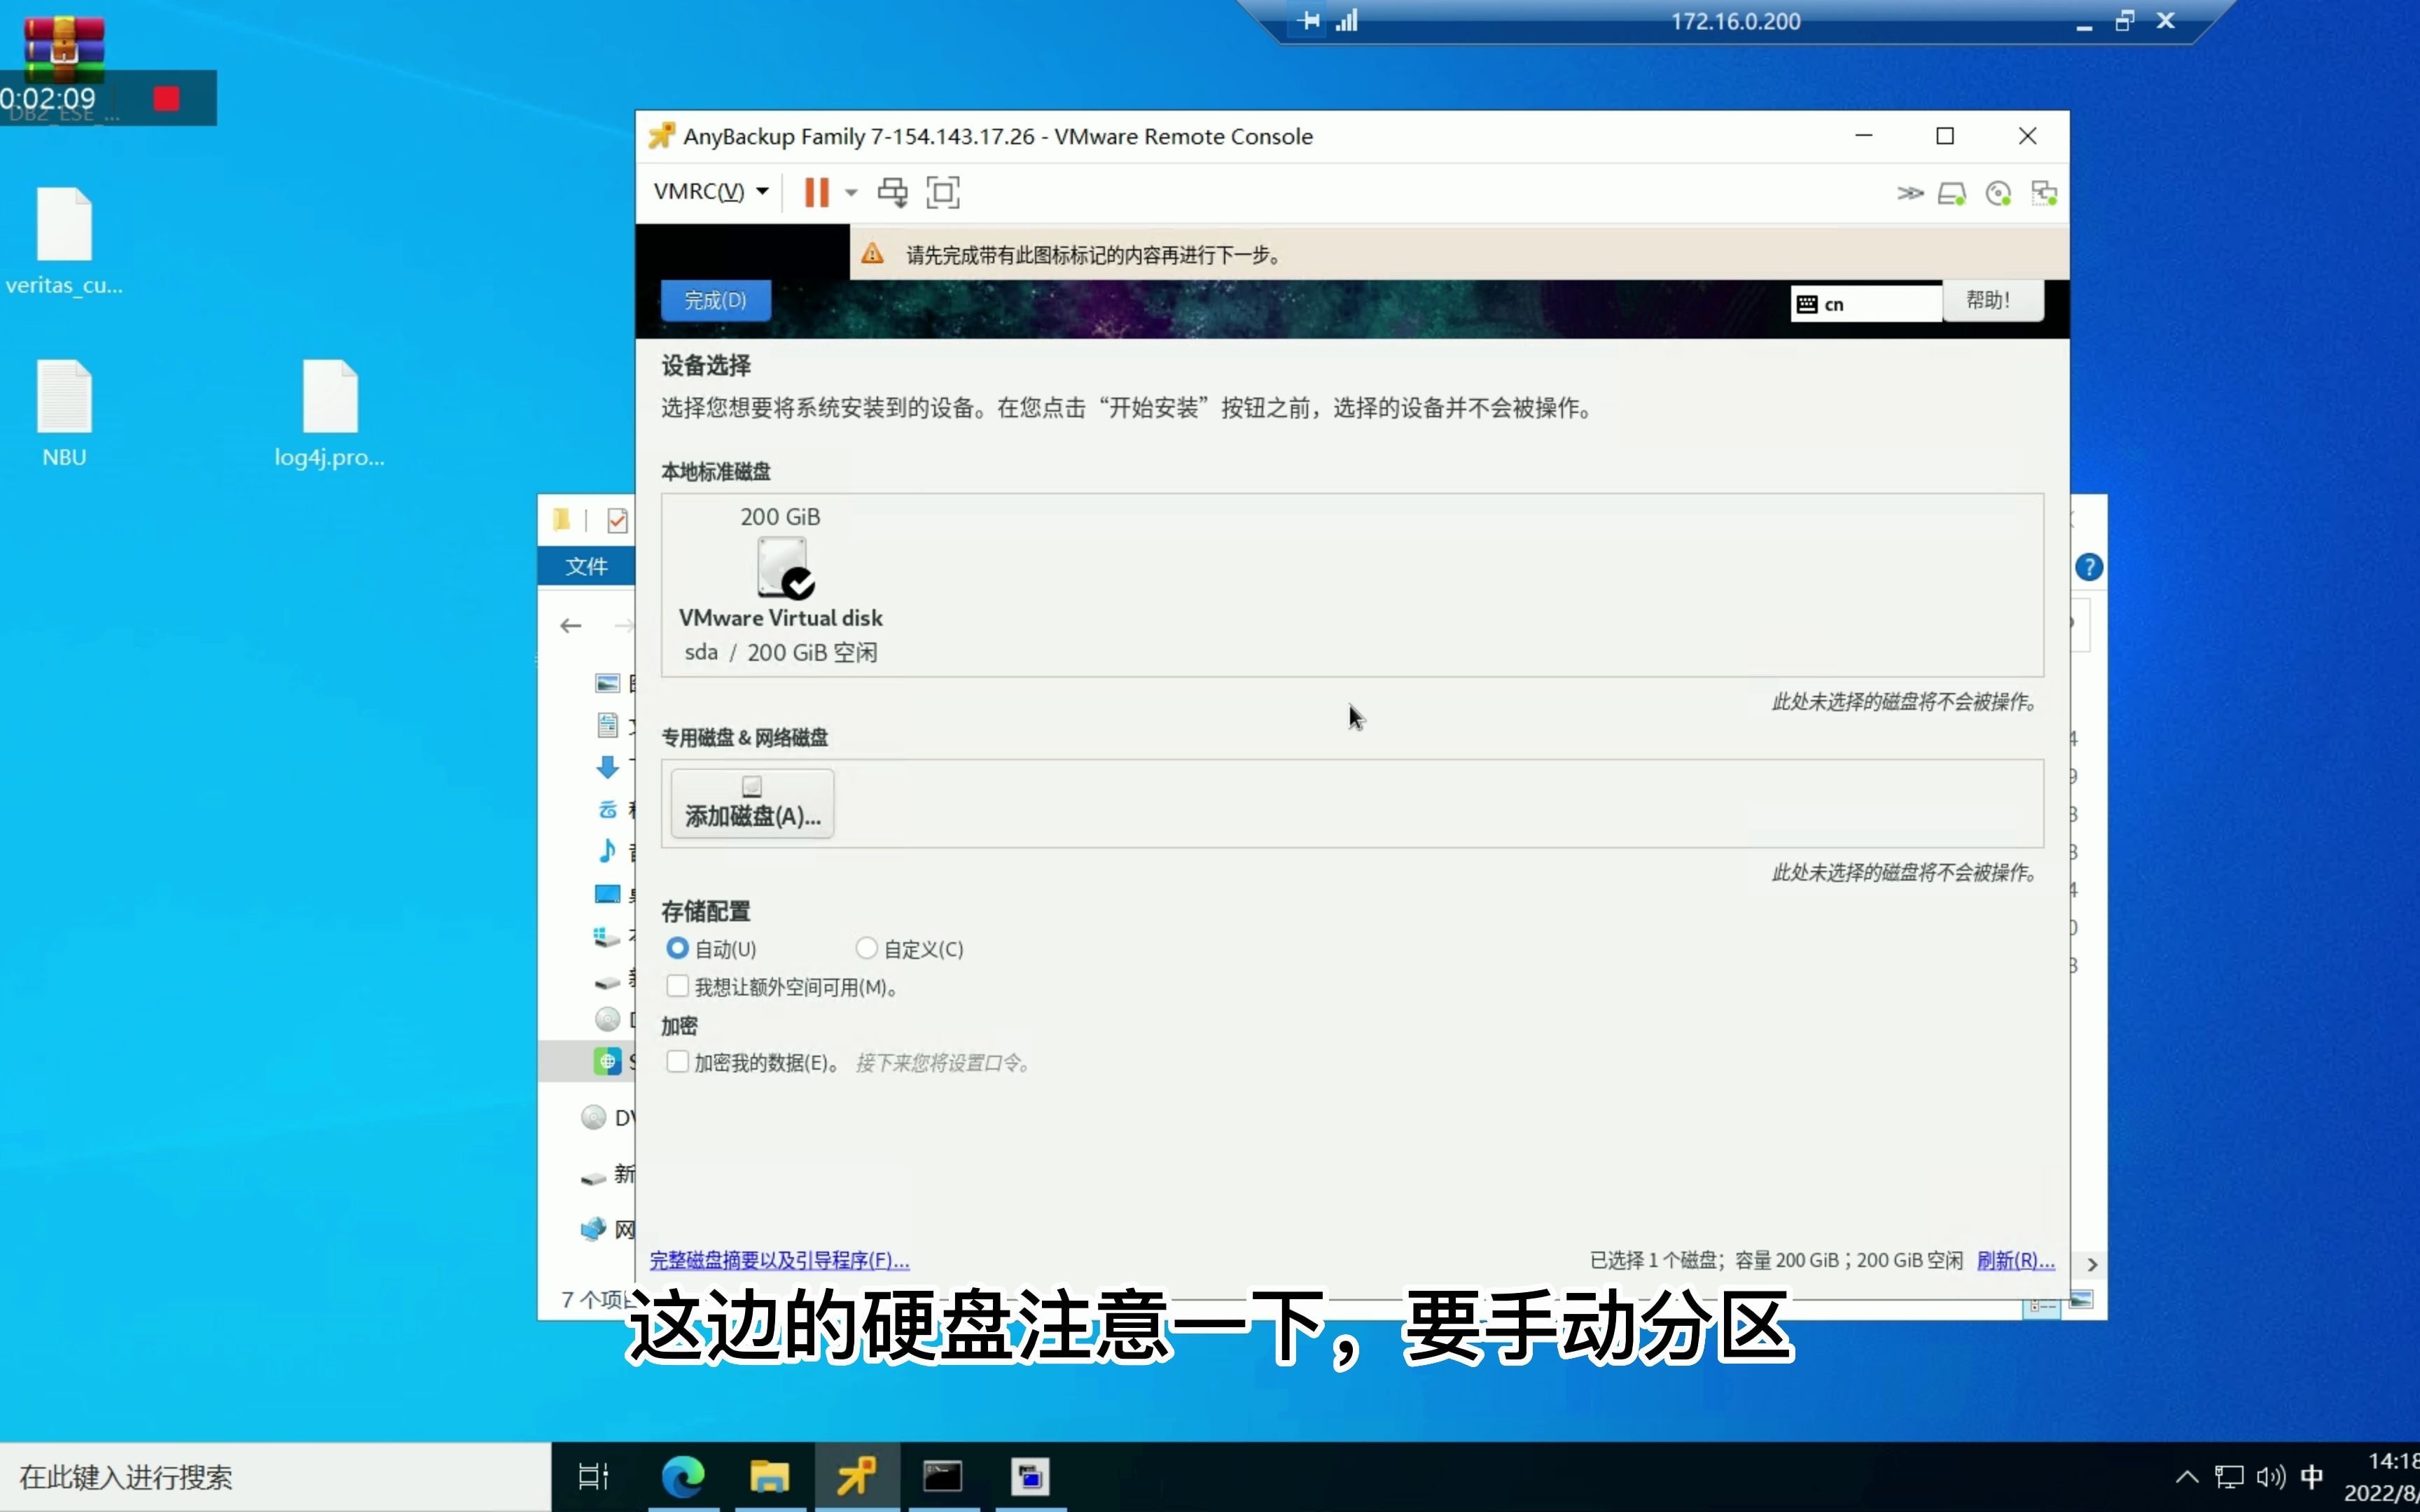Click the fullscreen toolbar icon in VMRC
The width and height of the screenshot is (2420, 1512).
942,192
